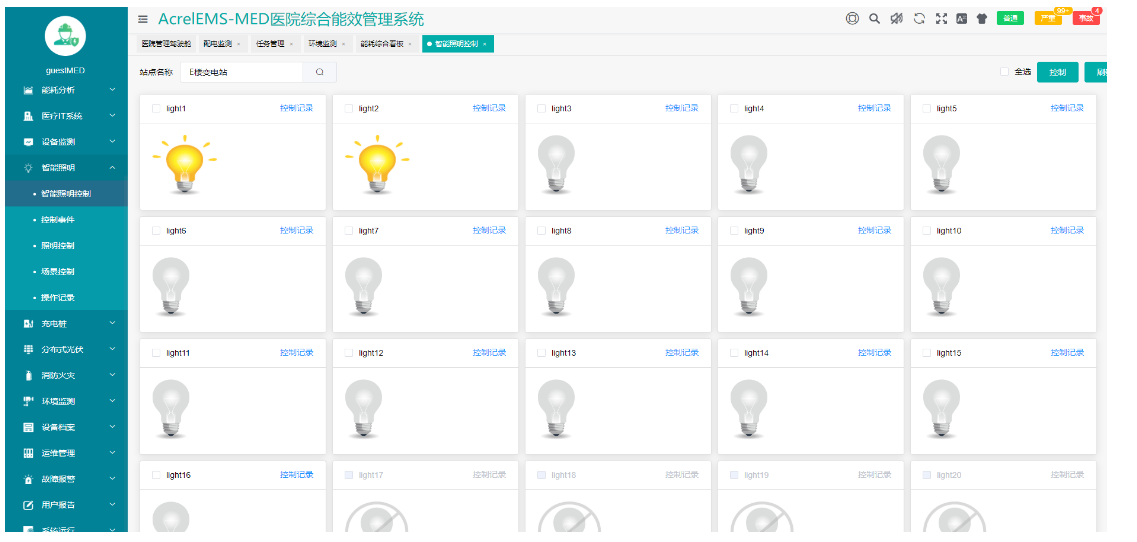
Task: Switch to the 任务管理 tab
Action: coord(272,44)
